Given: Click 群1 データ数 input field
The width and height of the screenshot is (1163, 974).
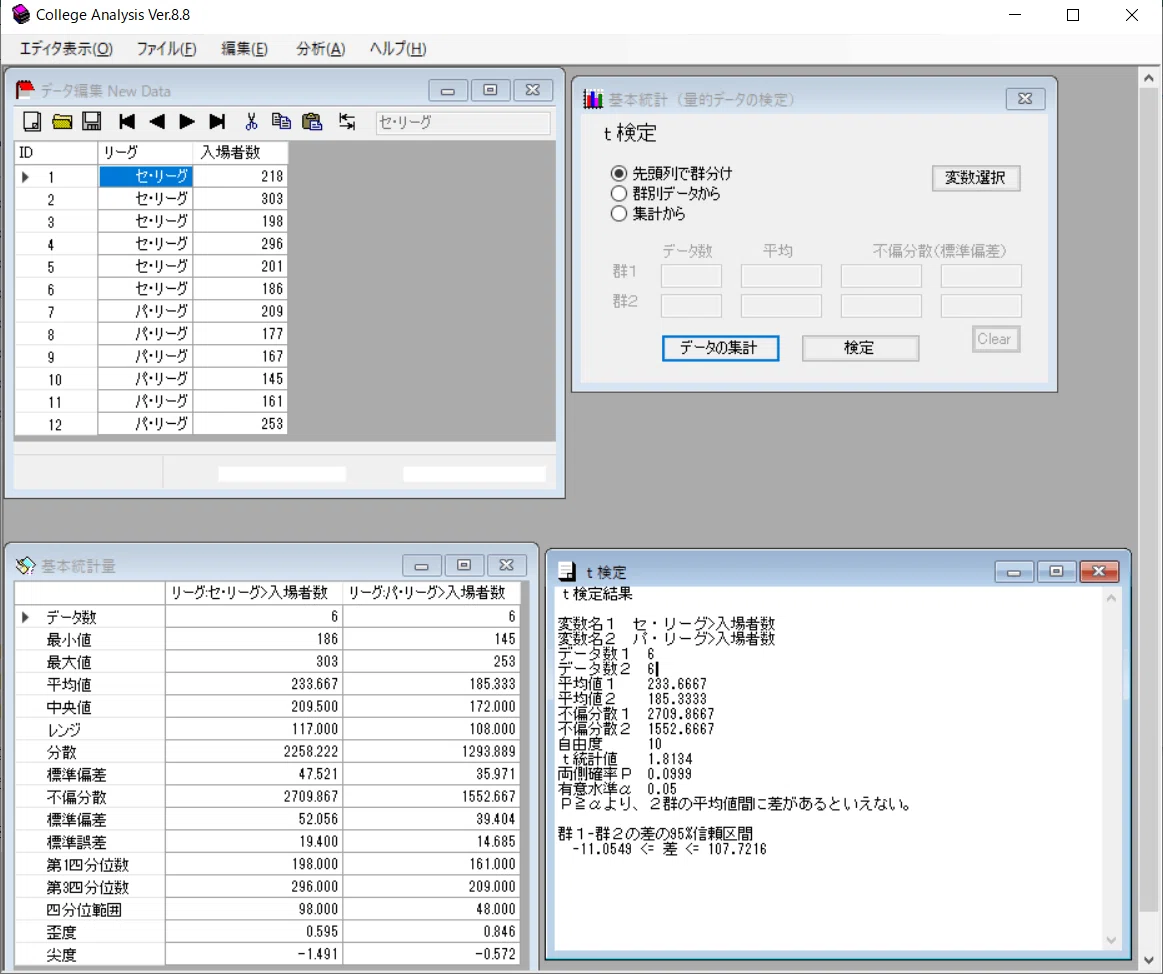Looking at the screenshot, I should 691,276.
